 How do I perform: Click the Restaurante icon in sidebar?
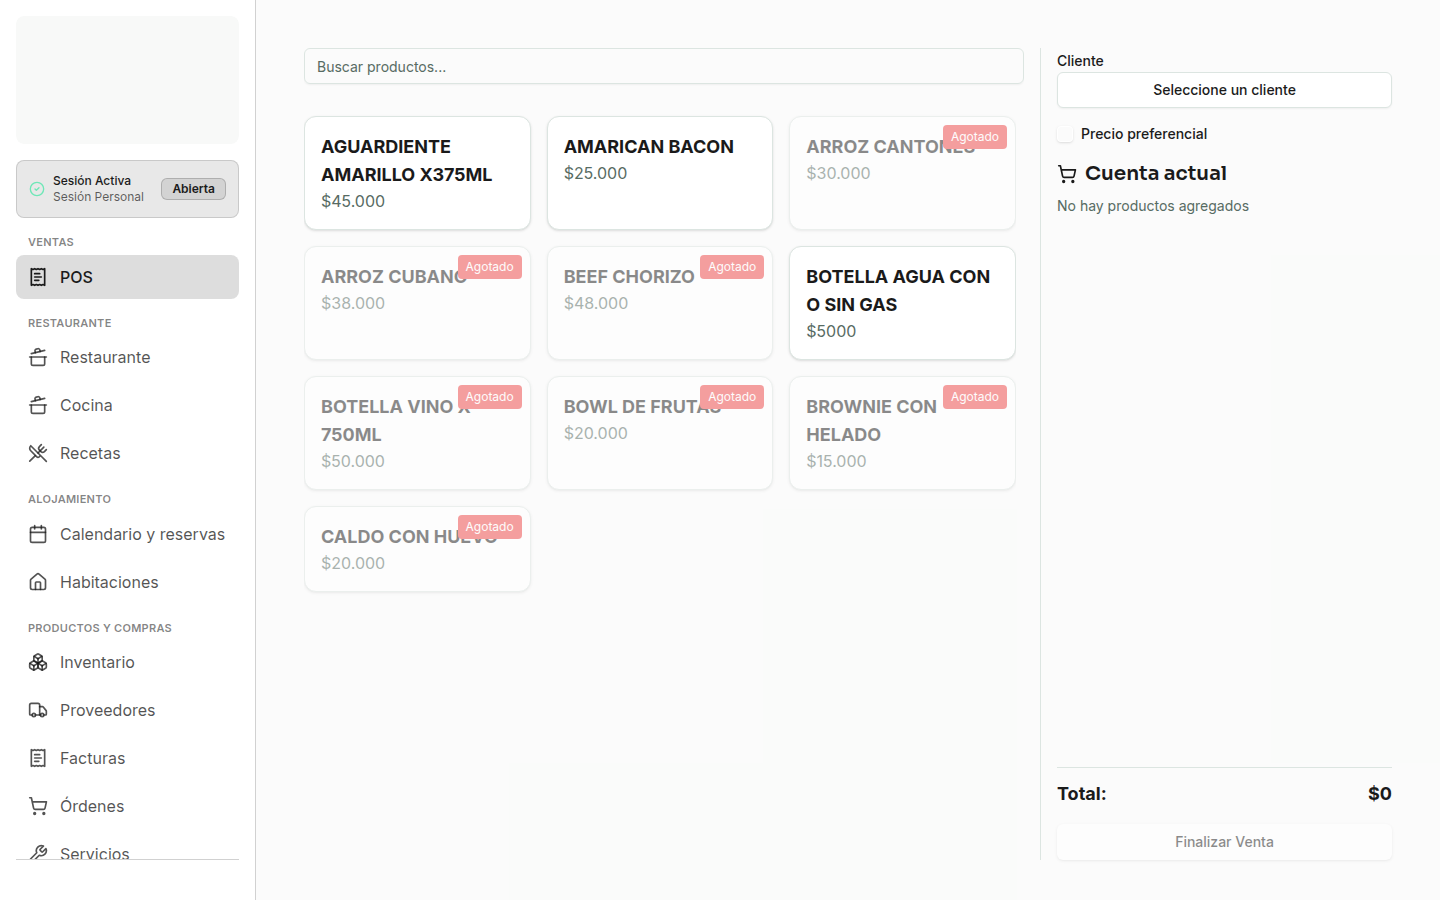click(38, 357)
